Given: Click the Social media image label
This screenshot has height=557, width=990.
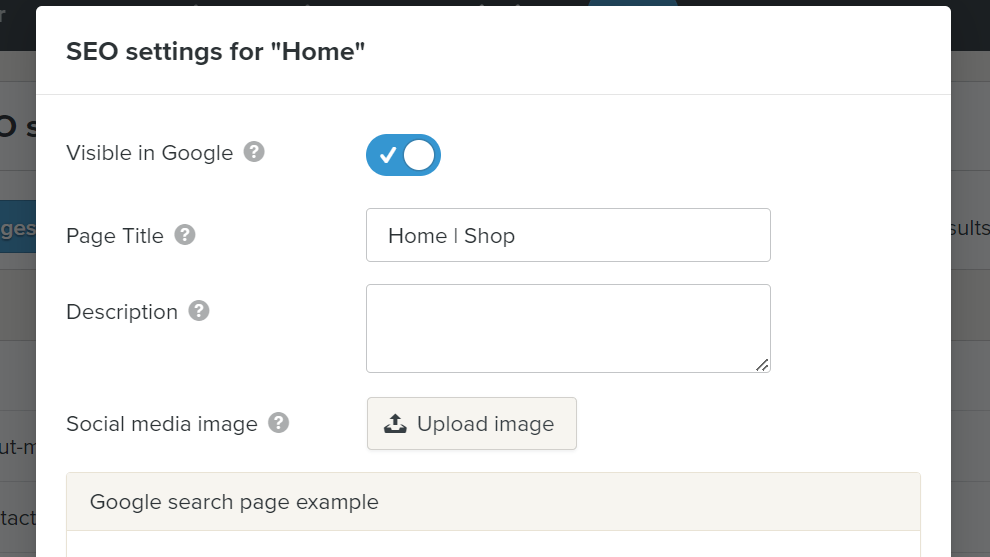Looking at the screenshot, I should pyautogui.click(x=162, y=424).
